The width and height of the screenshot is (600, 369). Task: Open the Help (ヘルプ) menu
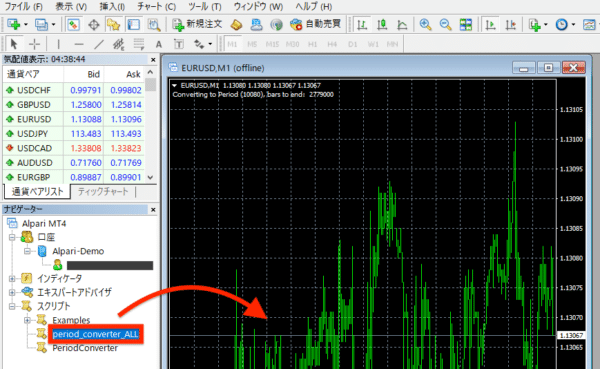[314, 7]
